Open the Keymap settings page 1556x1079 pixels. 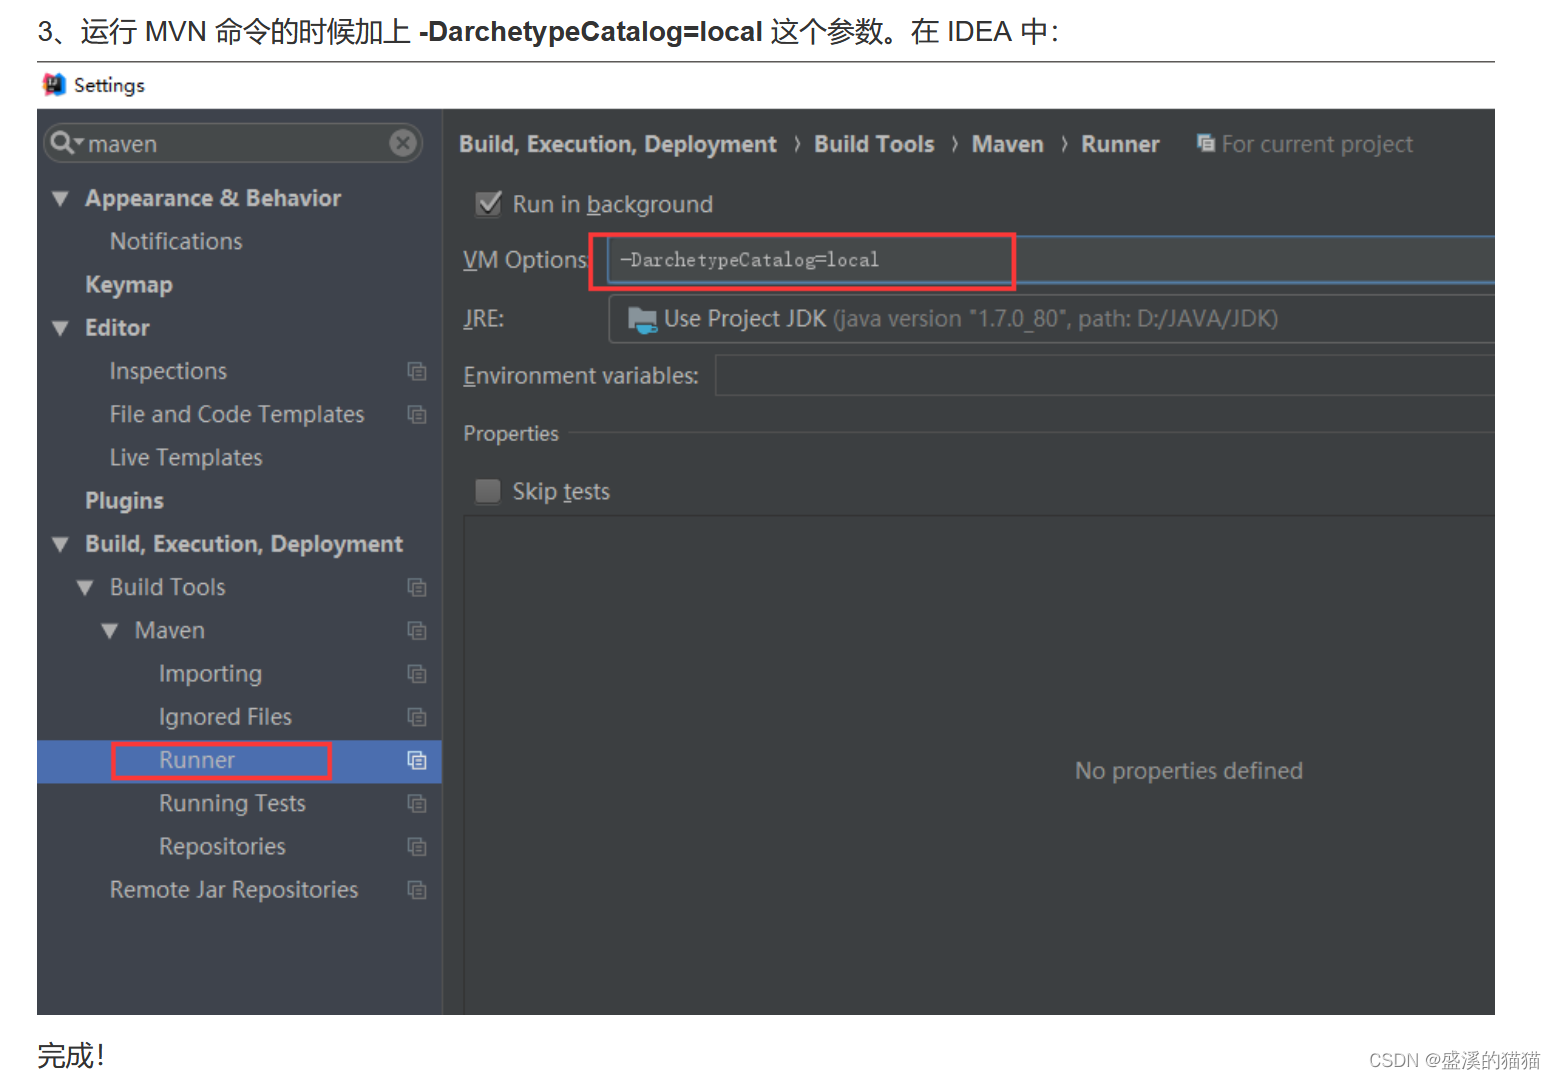[129, 285]
